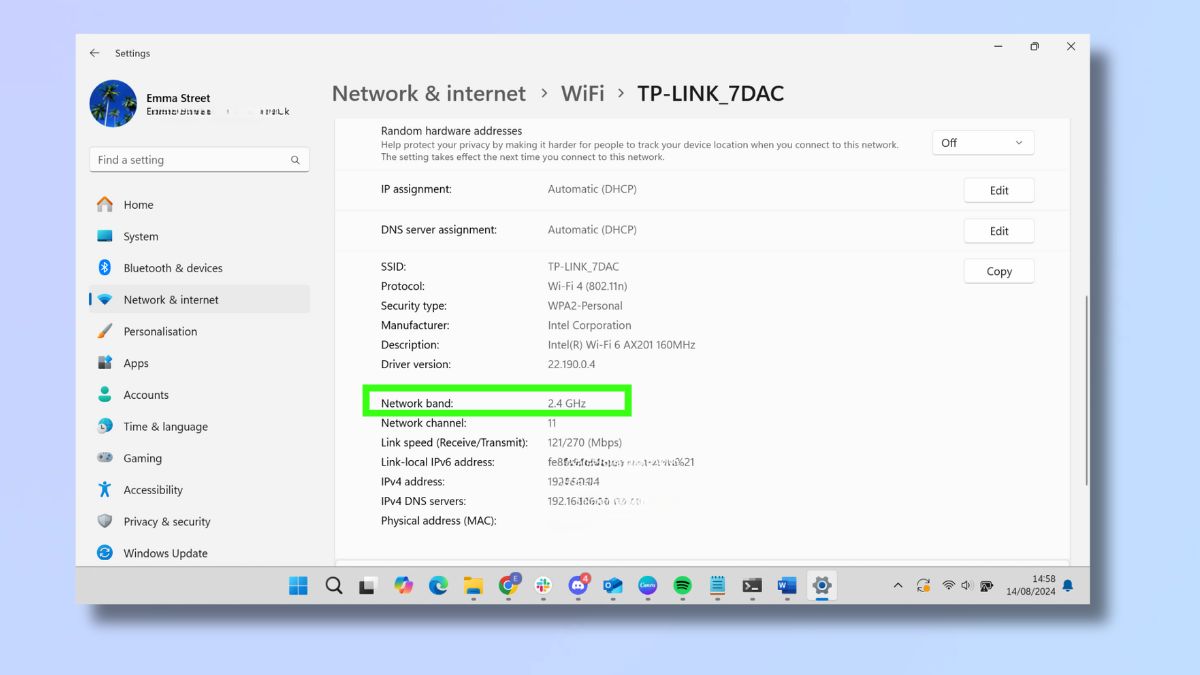The width and height of the screenshot is (1200, 675).
Task: Click Edit next to IP assignment
Action: pos(998,190)
